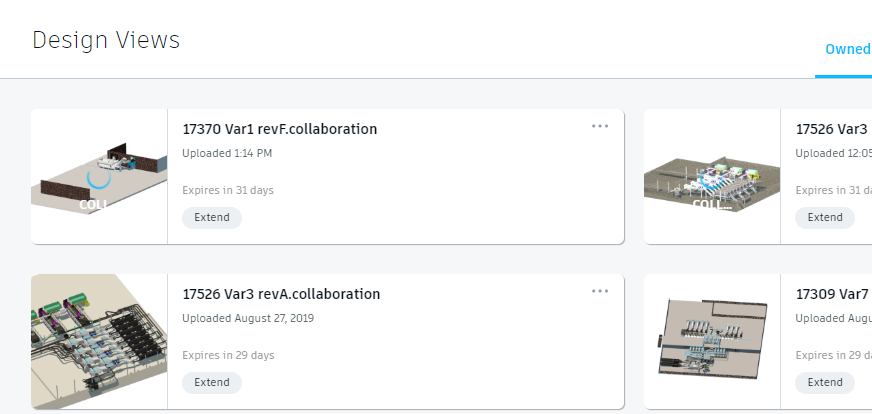Extend the 17526 Var3 revA.collaboration view
Viewport: 872px width, 414px height.
[212, 382]
